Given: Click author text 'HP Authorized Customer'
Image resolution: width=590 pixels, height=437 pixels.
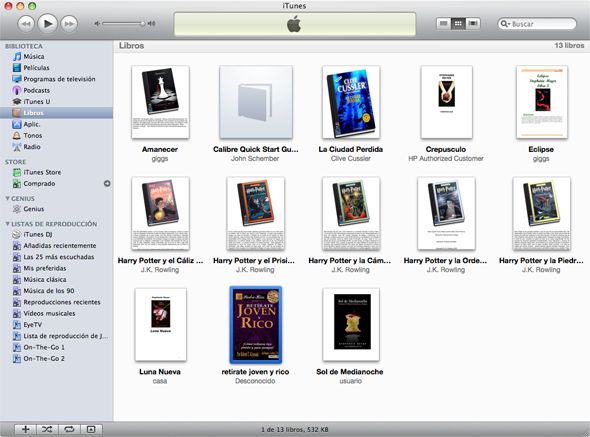Looking at the screenshot, I should click(446, 158).
